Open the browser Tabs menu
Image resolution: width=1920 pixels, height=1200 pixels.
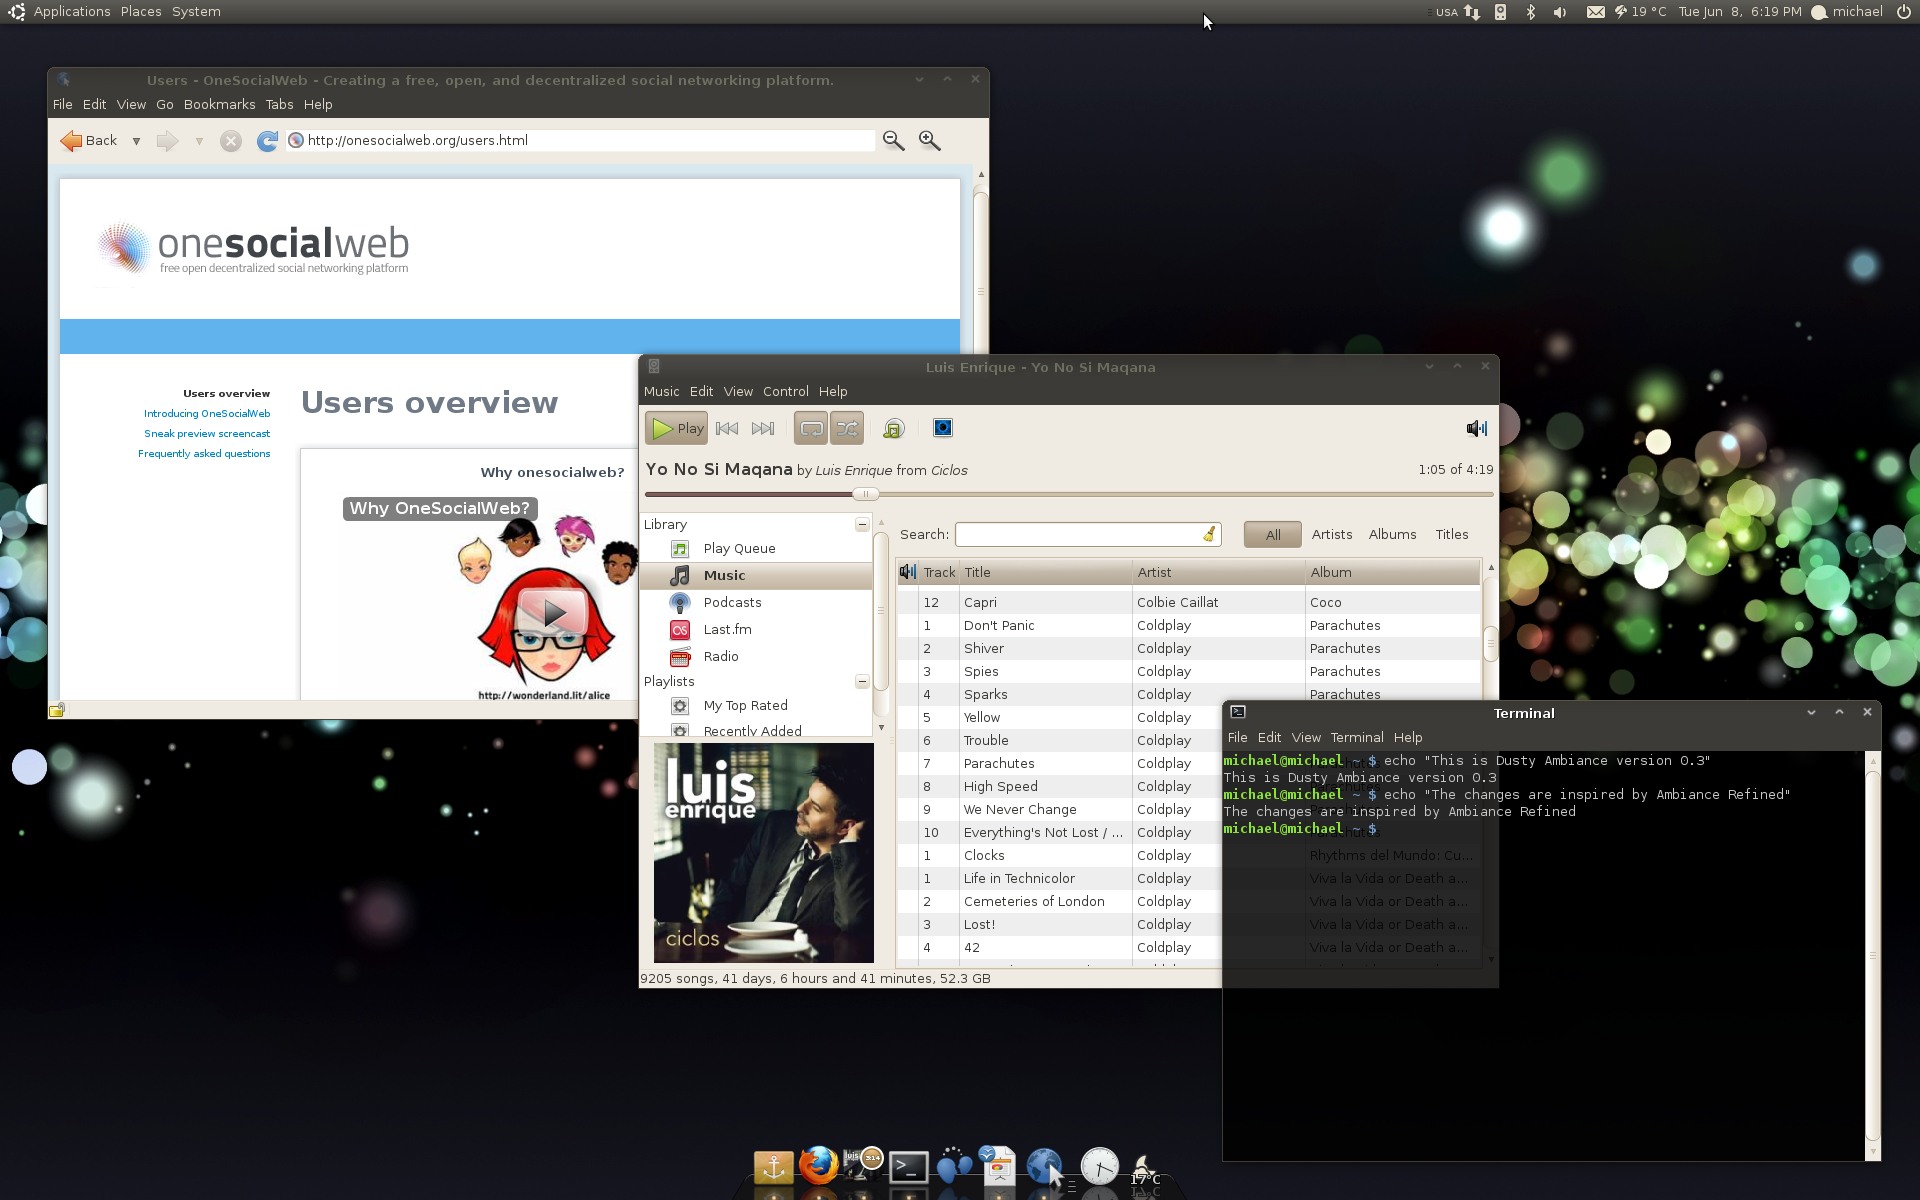(279, 104)
